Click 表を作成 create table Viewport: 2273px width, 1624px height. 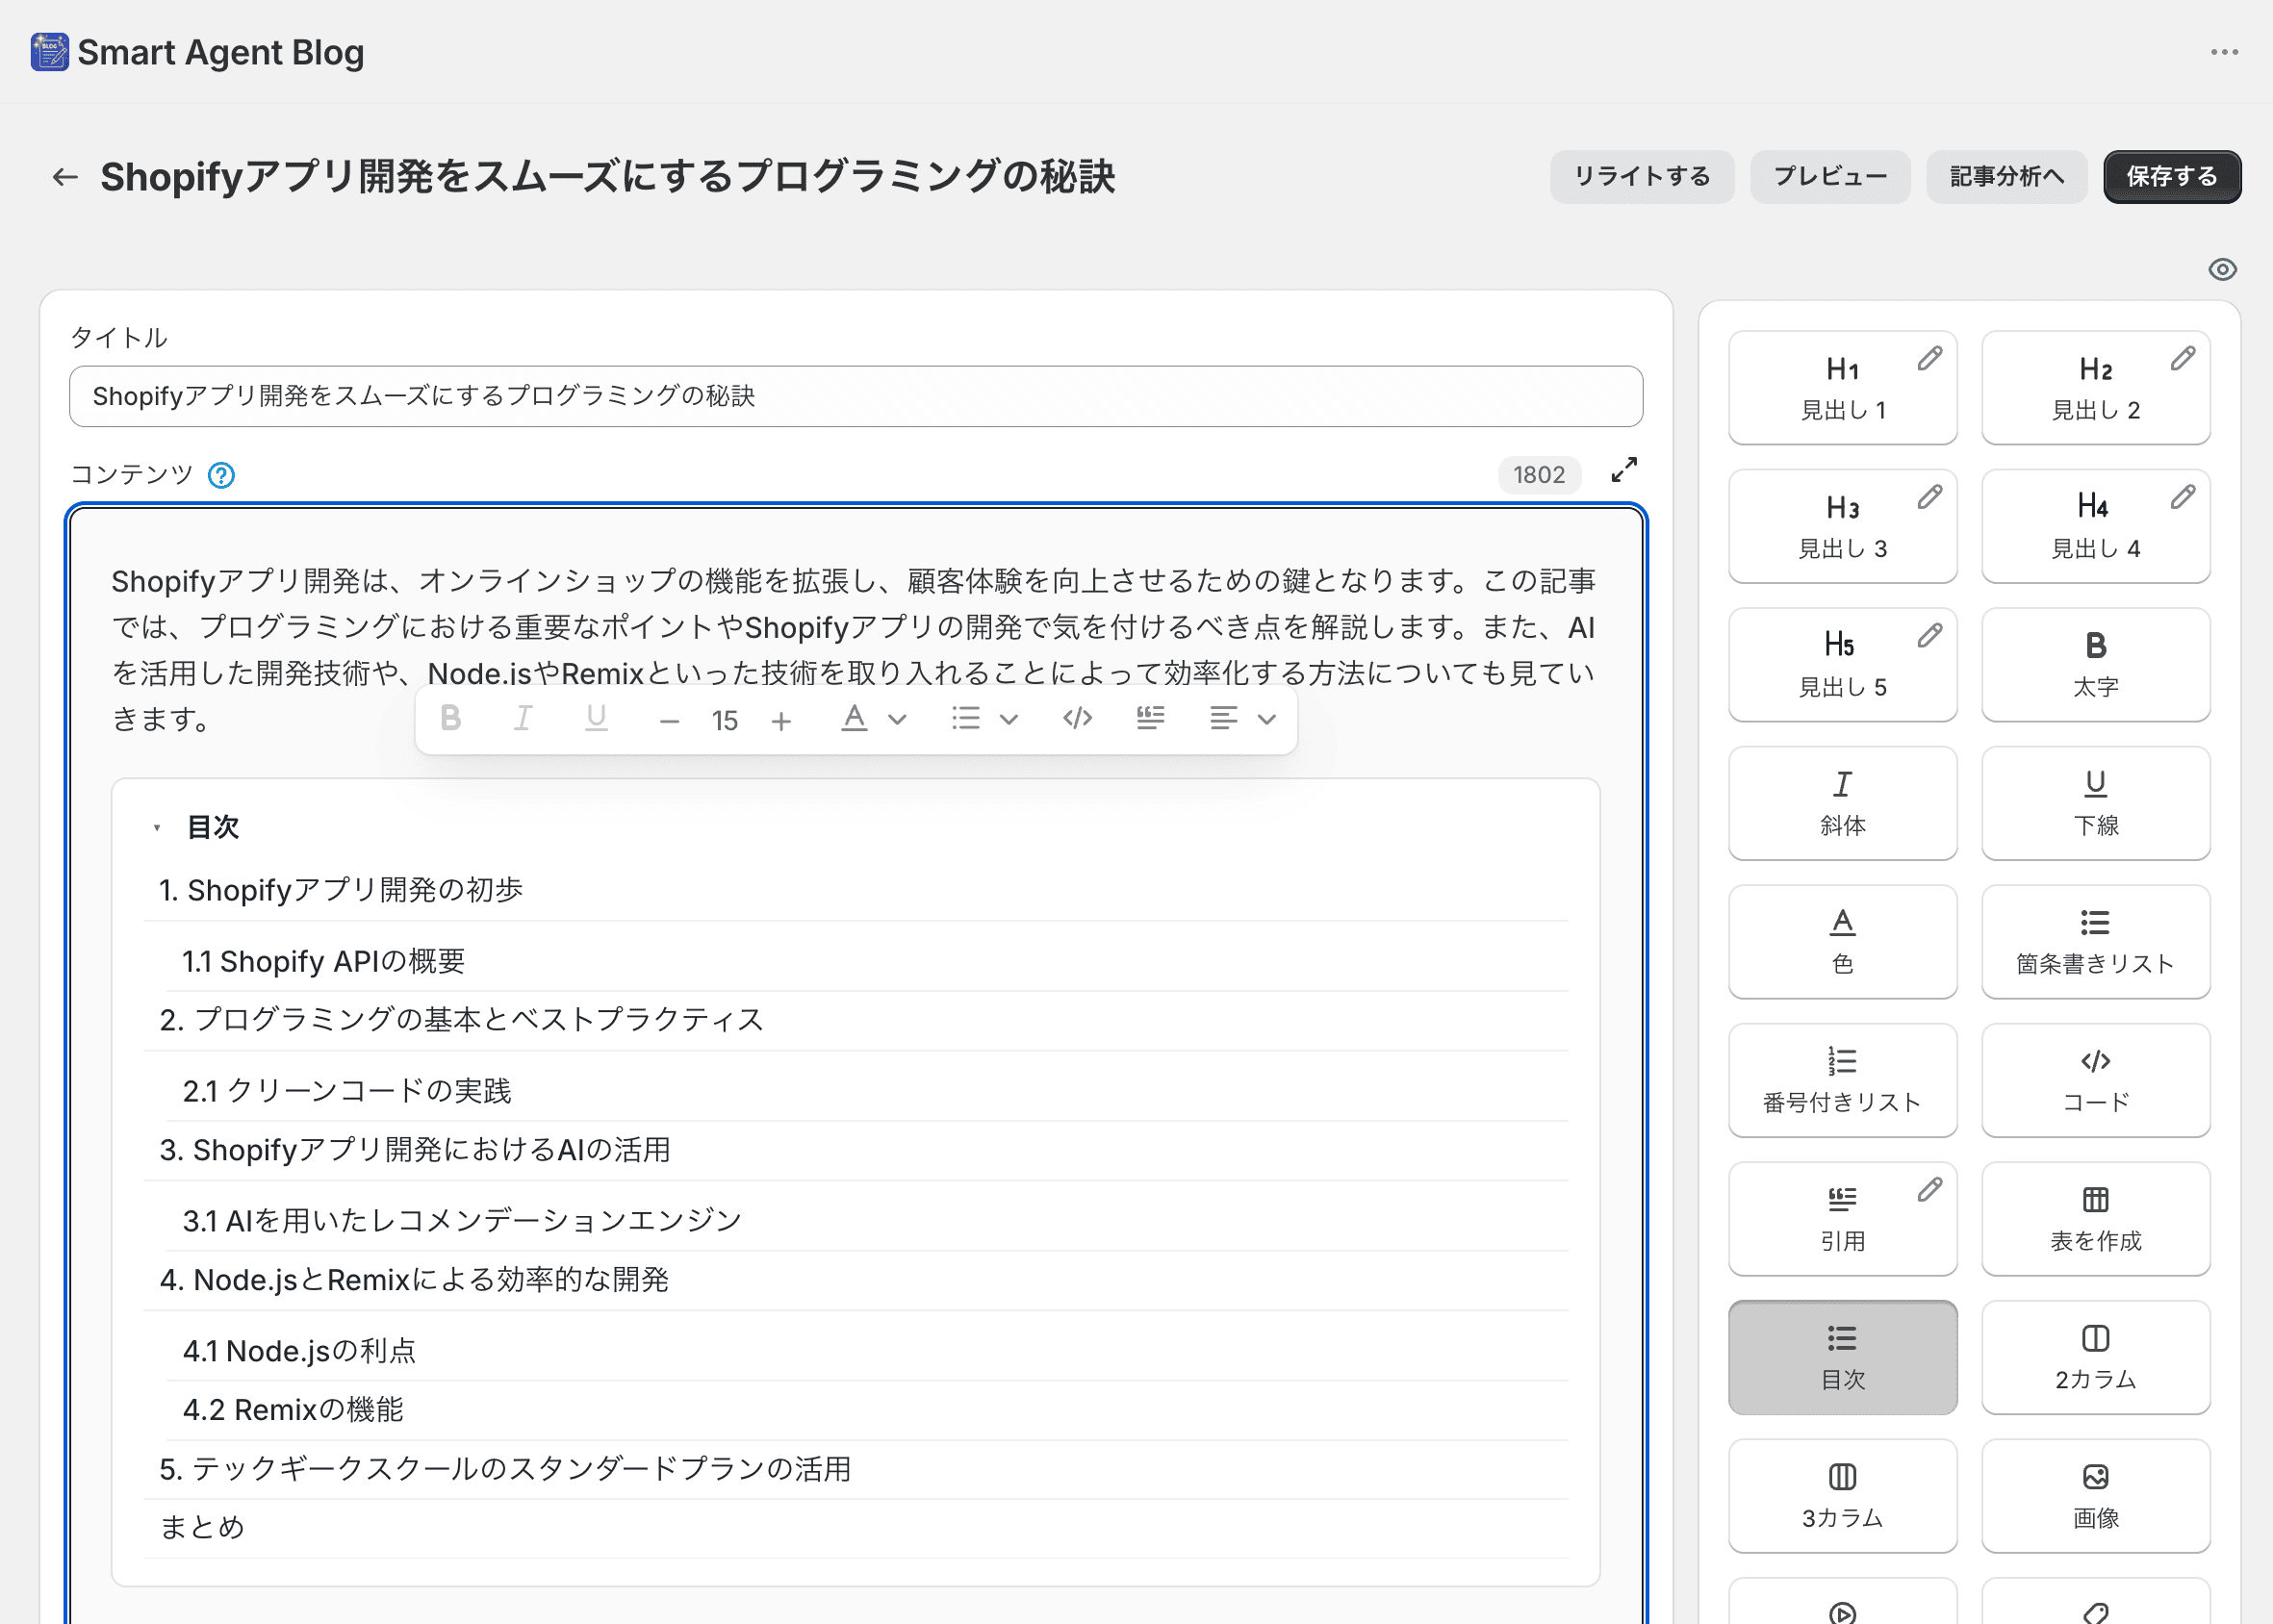click(2095, 1219)
